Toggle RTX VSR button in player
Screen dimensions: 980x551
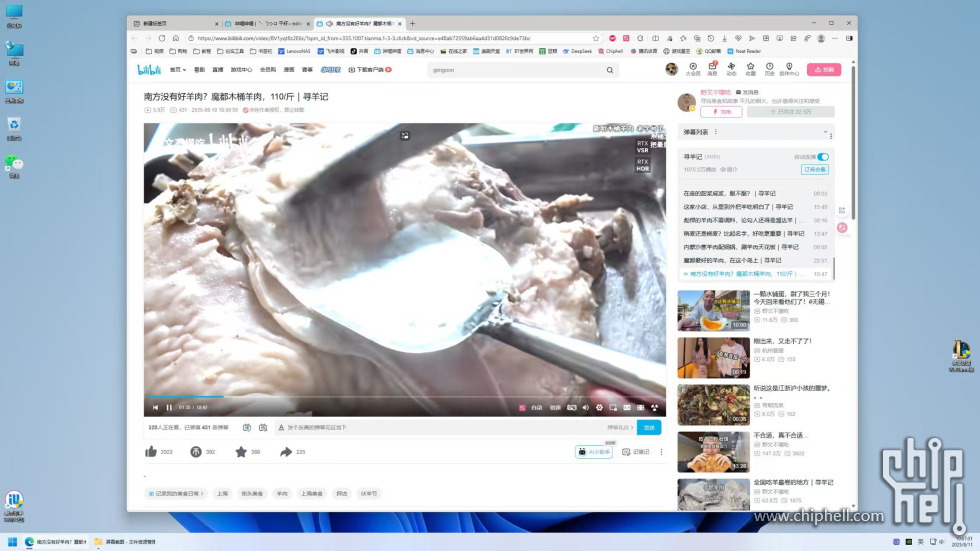coord(642,147)
